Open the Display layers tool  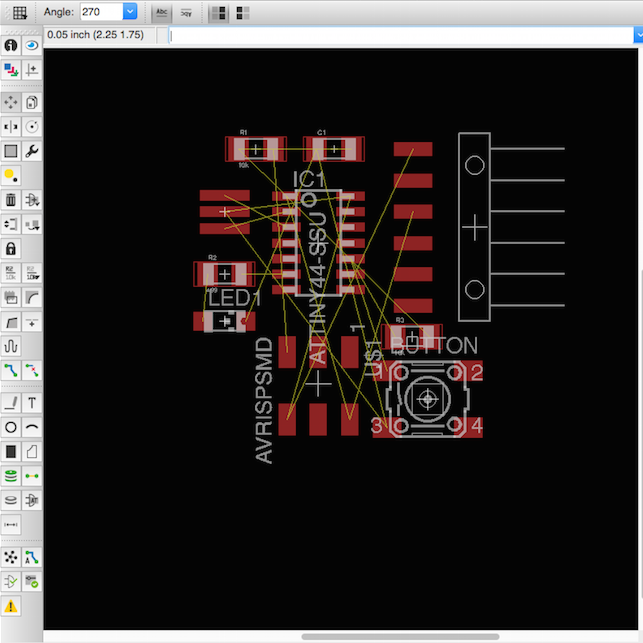[11, 70]
